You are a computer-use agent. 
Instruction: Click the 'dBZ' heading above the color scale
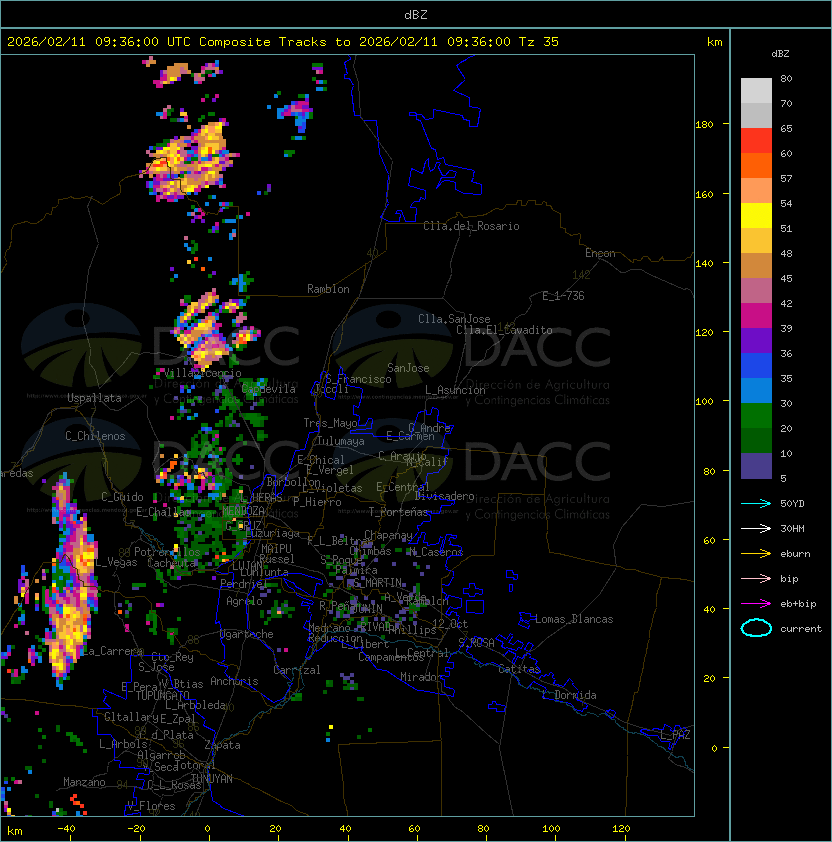coord(780,54)
